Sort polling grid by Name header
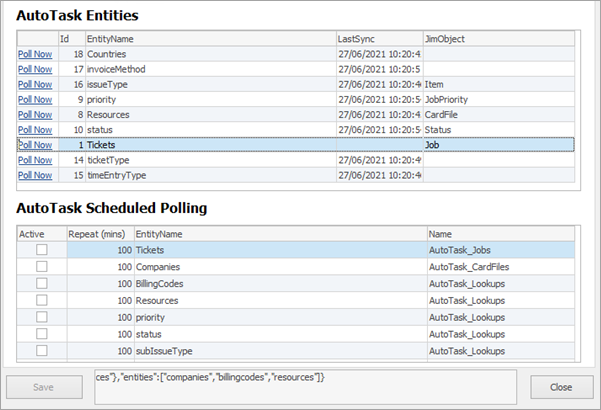 click(x=501, y=234)
